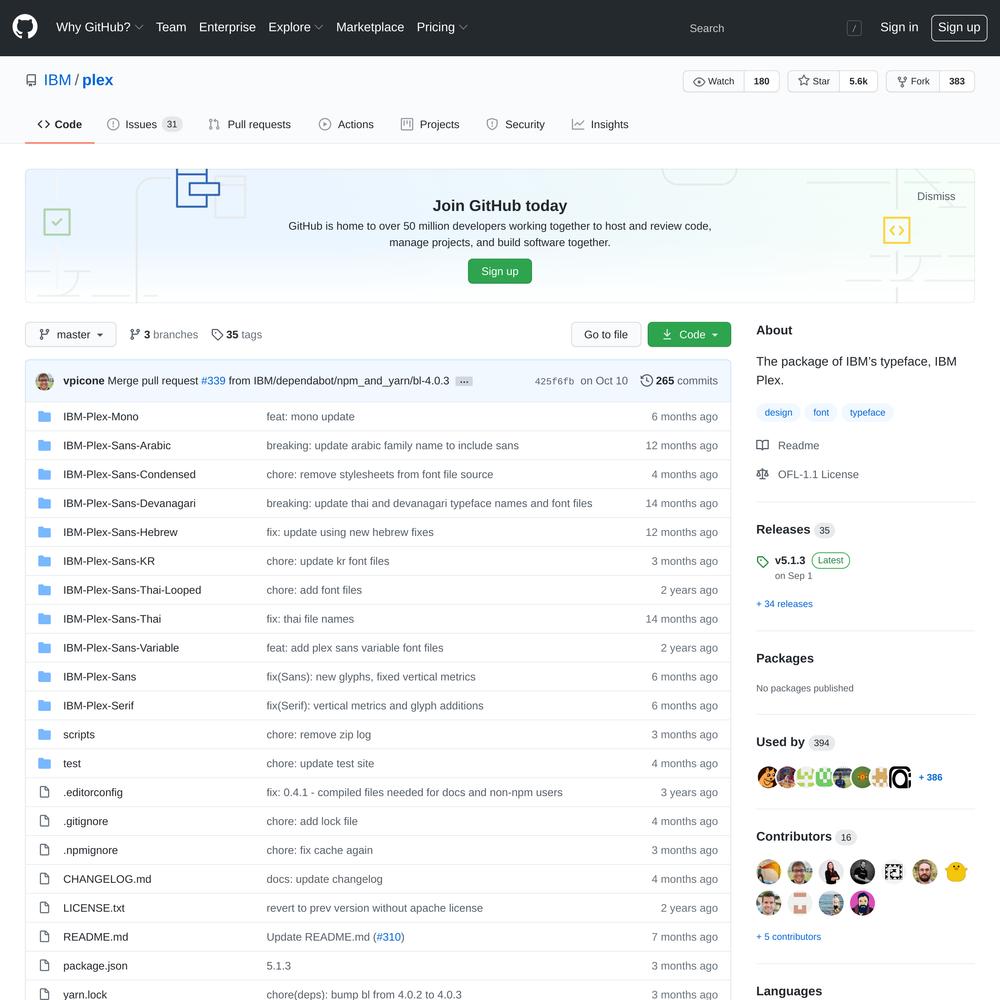Open the IBM-Plex-Sans-KR folder
The height and width of the screenshot is (1000, 1000).
[108, 561]
